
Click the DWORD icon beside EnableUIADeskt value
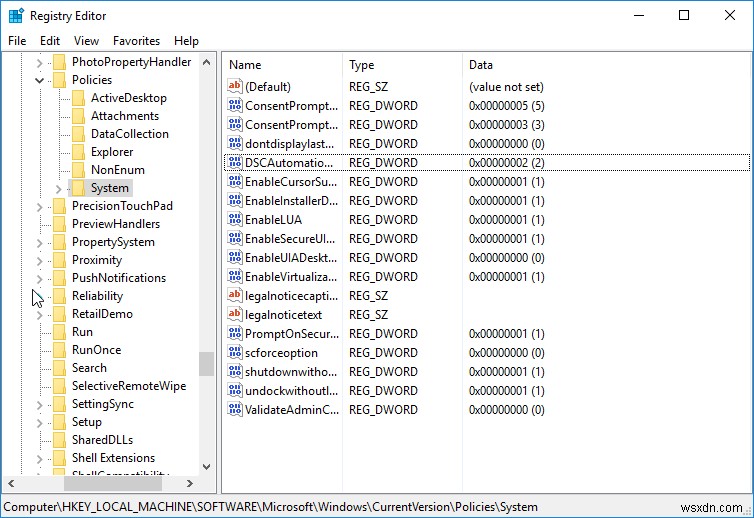coord(235,257)
